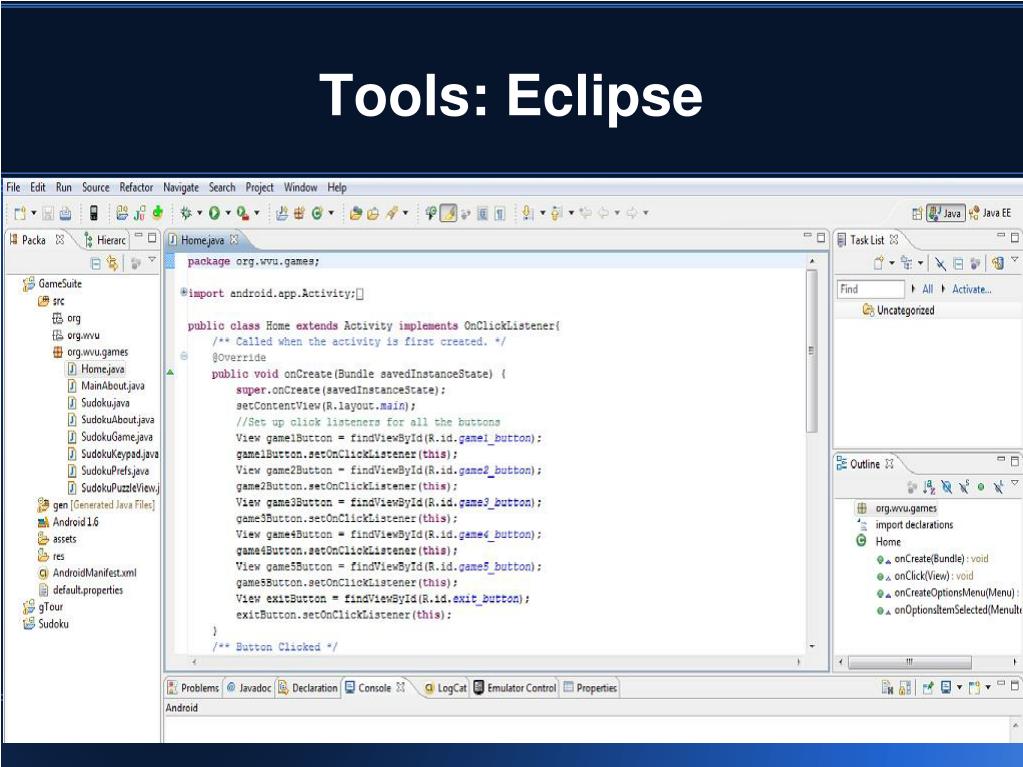This screenshot has height=767, width=1023.
Task: Select SudokuGame.java in the package tree
Action: [110, 437]
